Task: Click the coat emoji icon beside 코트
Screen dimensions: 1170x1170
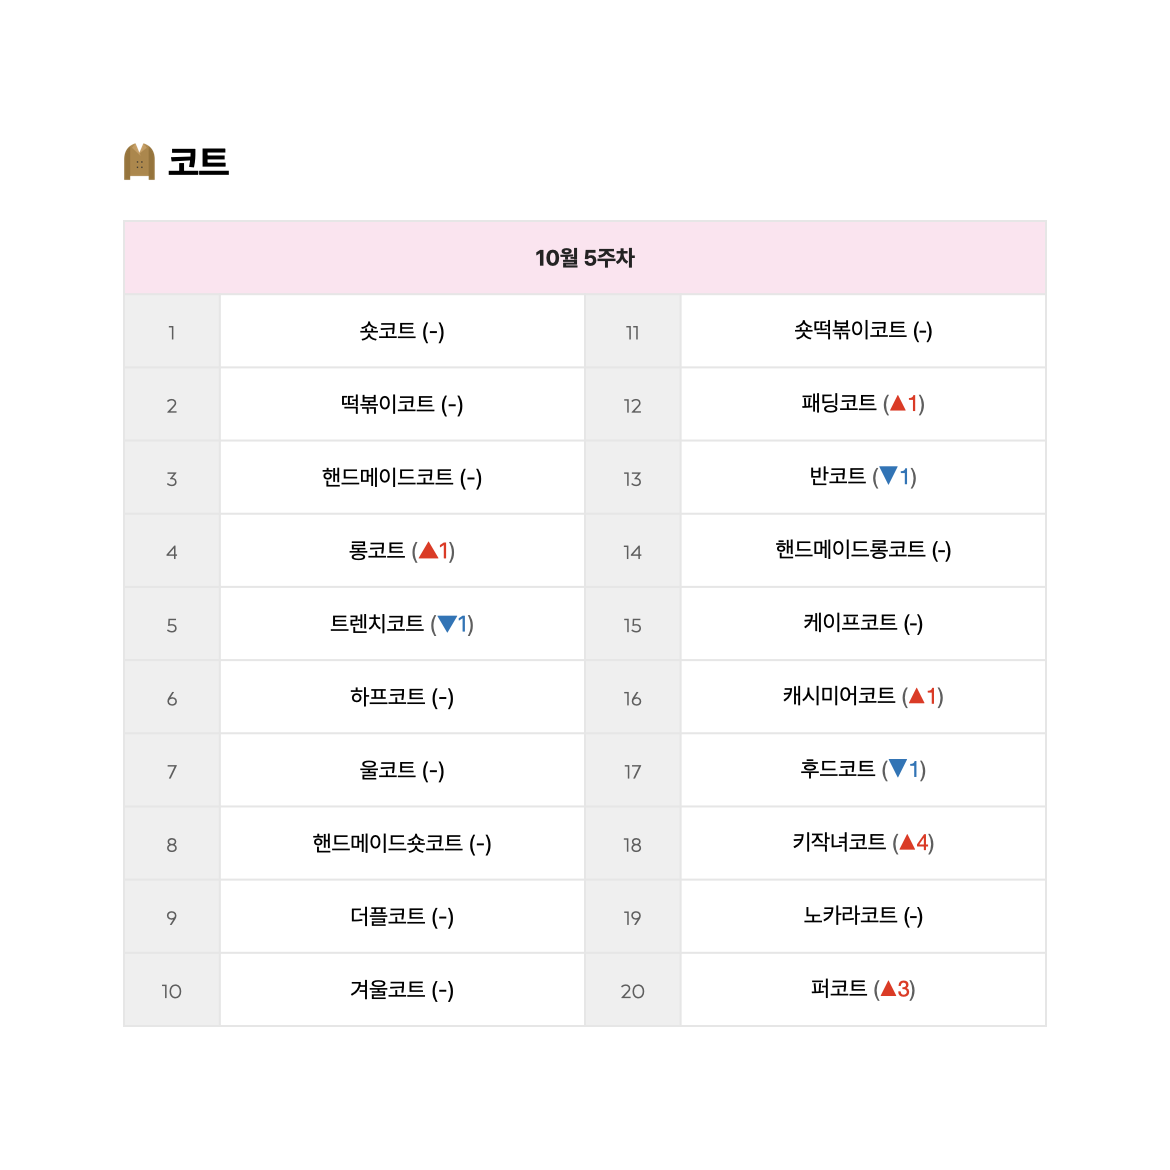Action: pyautogui.click(x=139, y=161)
